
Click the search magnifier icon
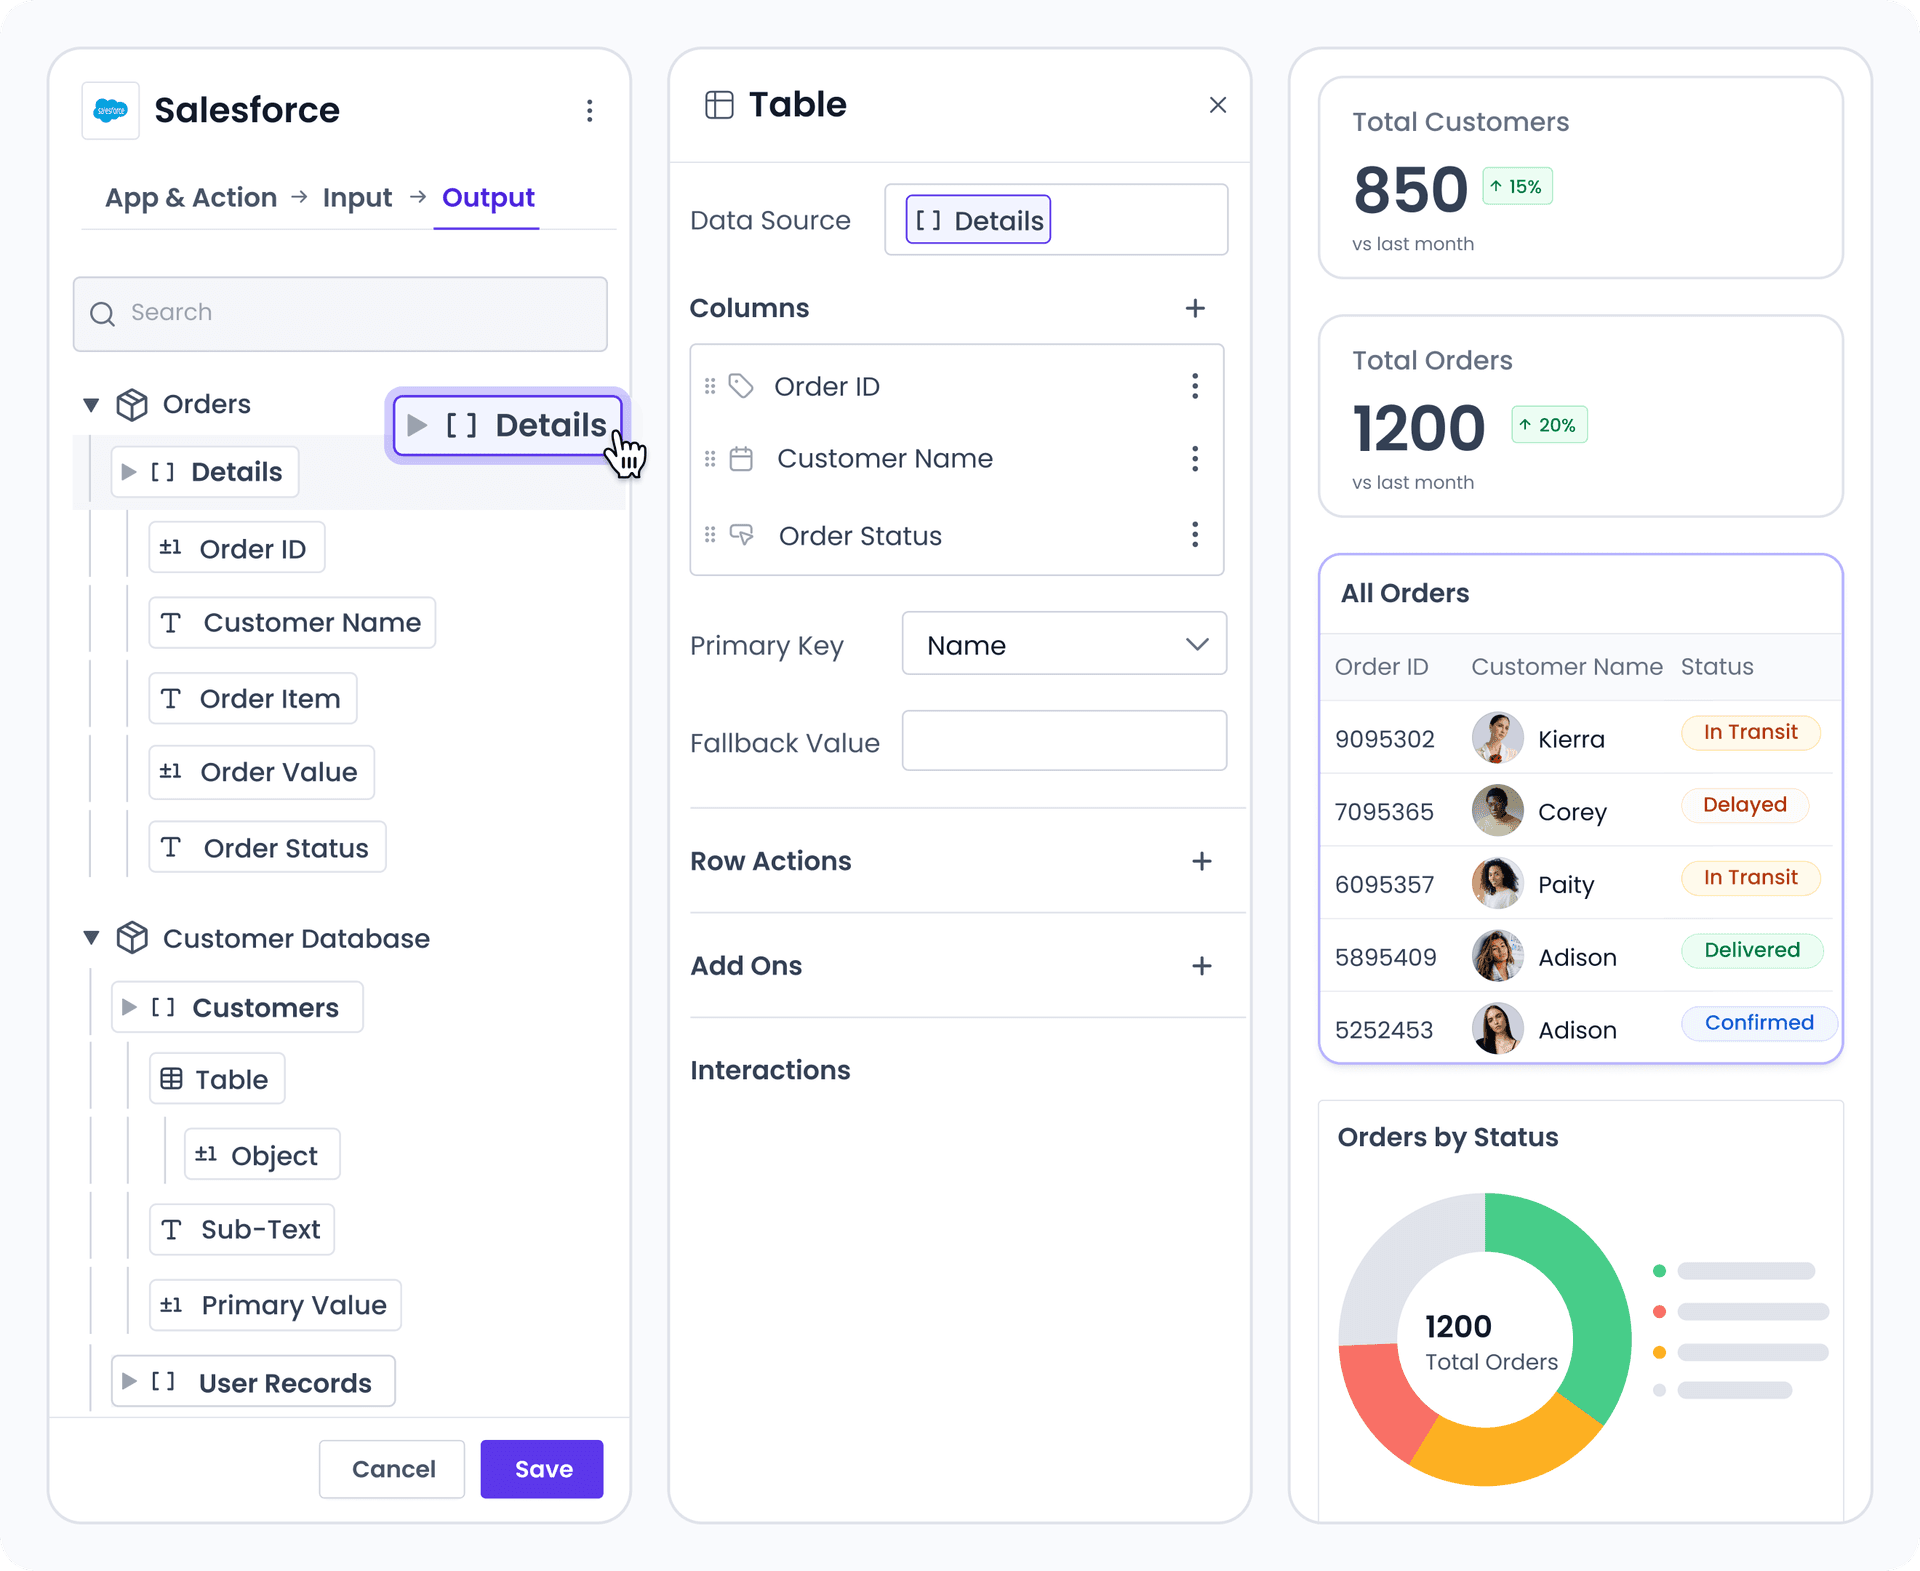click(x=102, y=314)
